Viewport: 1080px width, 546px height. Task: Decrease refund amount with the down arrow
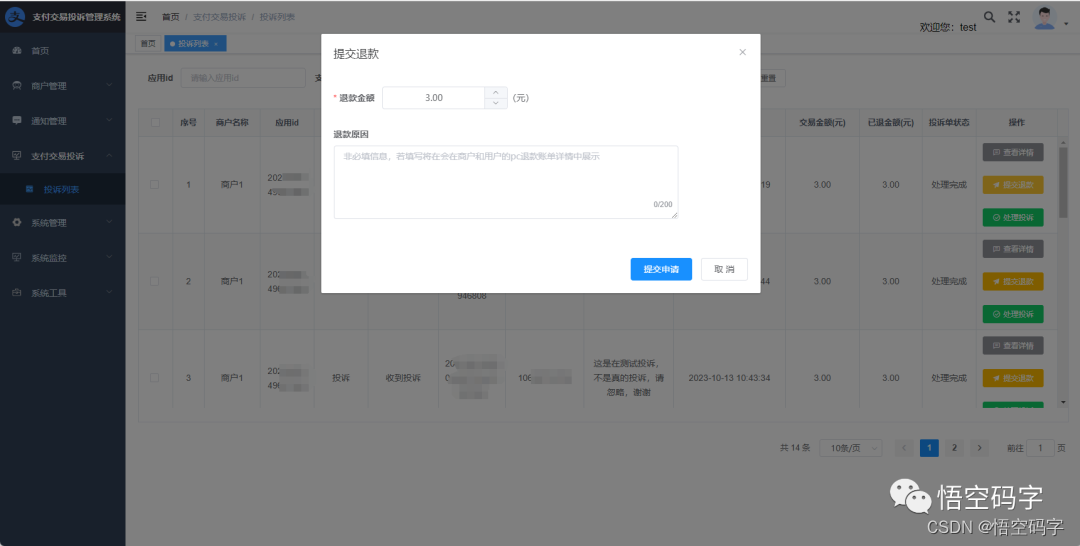point(496,103)
